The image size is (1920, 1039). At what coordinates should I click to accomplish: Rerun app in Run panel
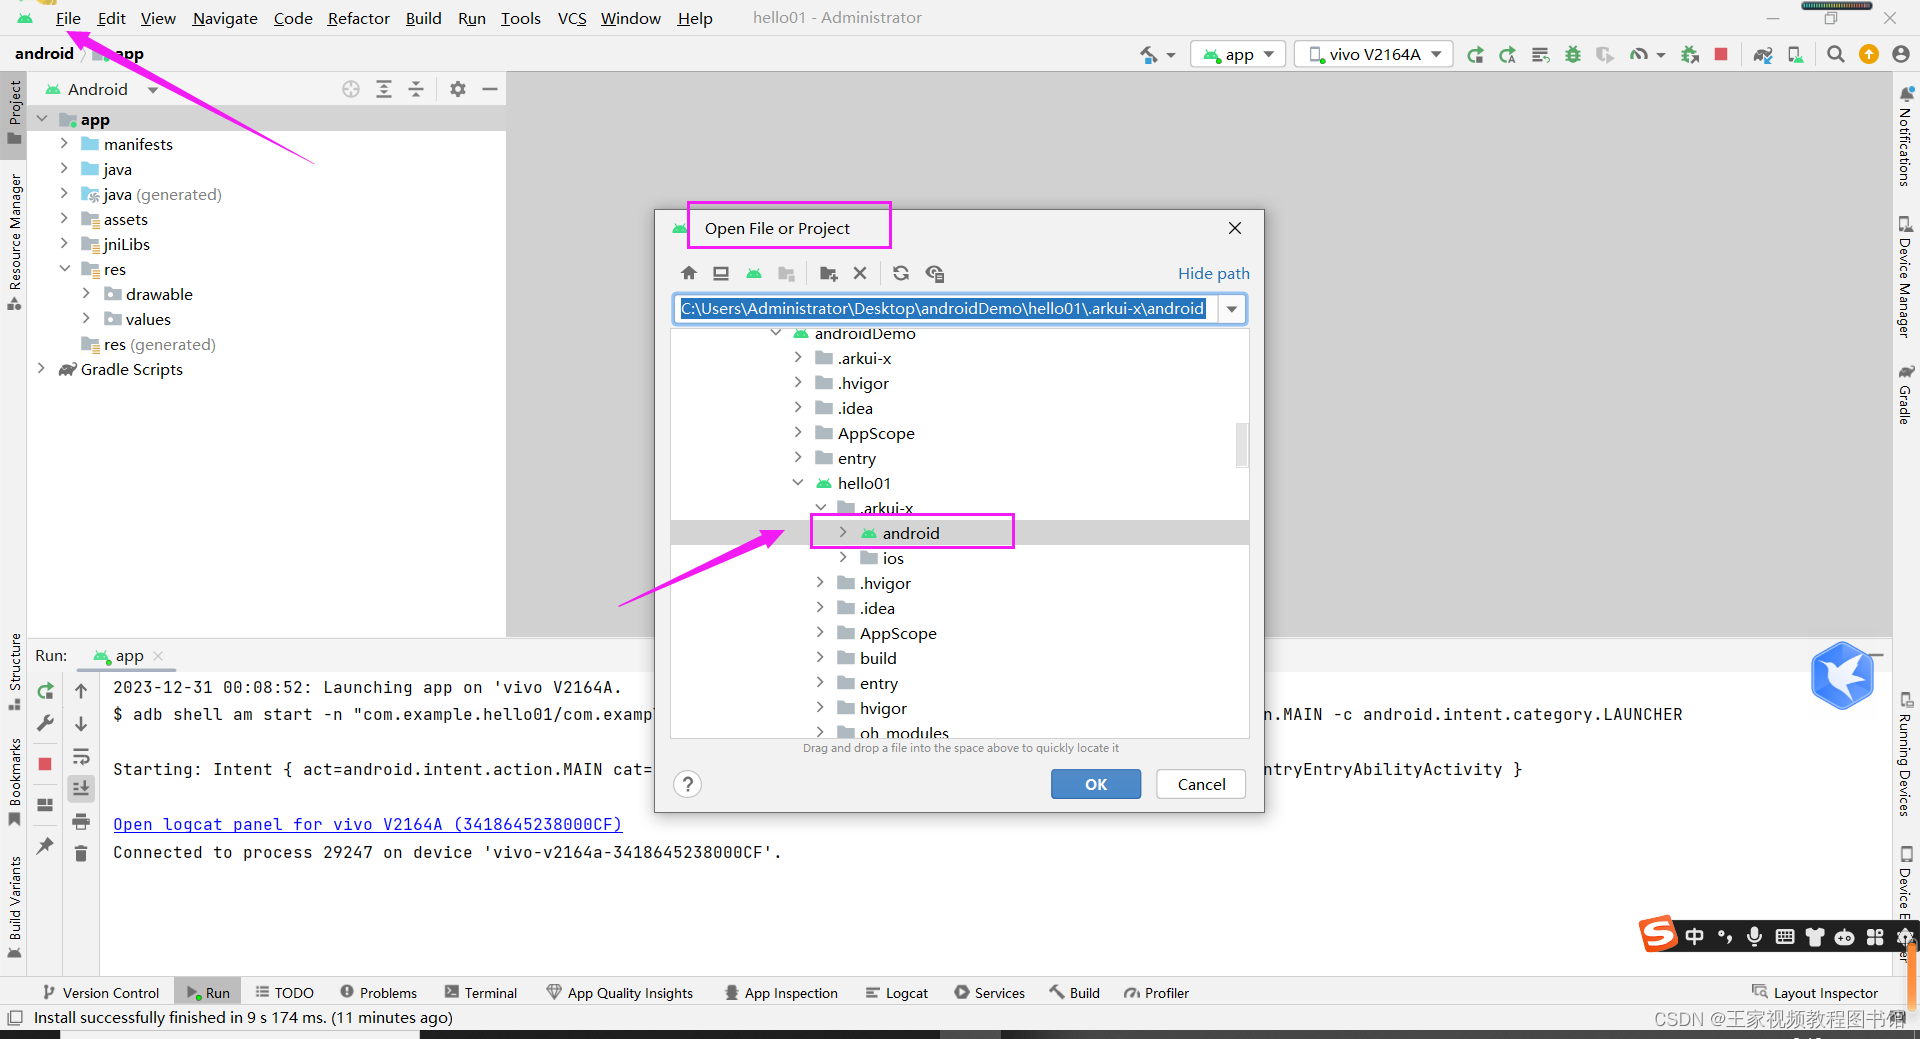(45, 691)
